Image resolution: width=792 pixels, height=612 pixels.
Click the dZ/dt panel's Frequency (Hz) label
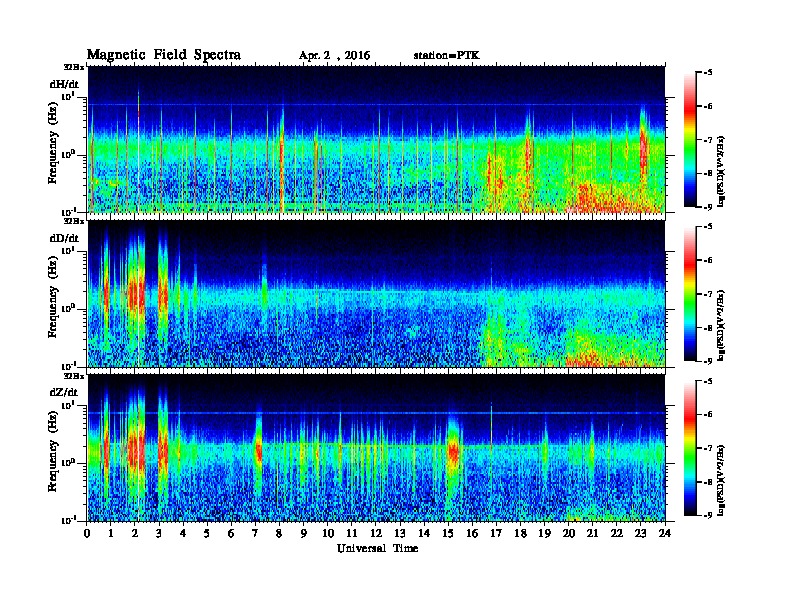[x=52, y=452]
